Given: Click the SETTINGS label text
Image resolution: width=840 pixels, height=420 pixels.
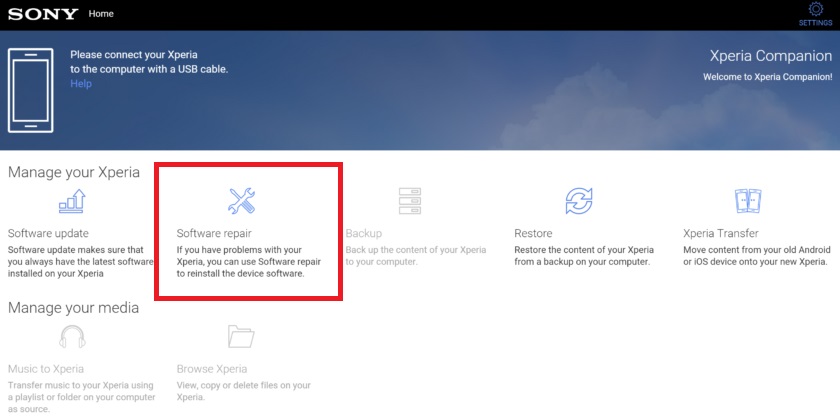Looking at the screenshot, I should click(815, 23).
